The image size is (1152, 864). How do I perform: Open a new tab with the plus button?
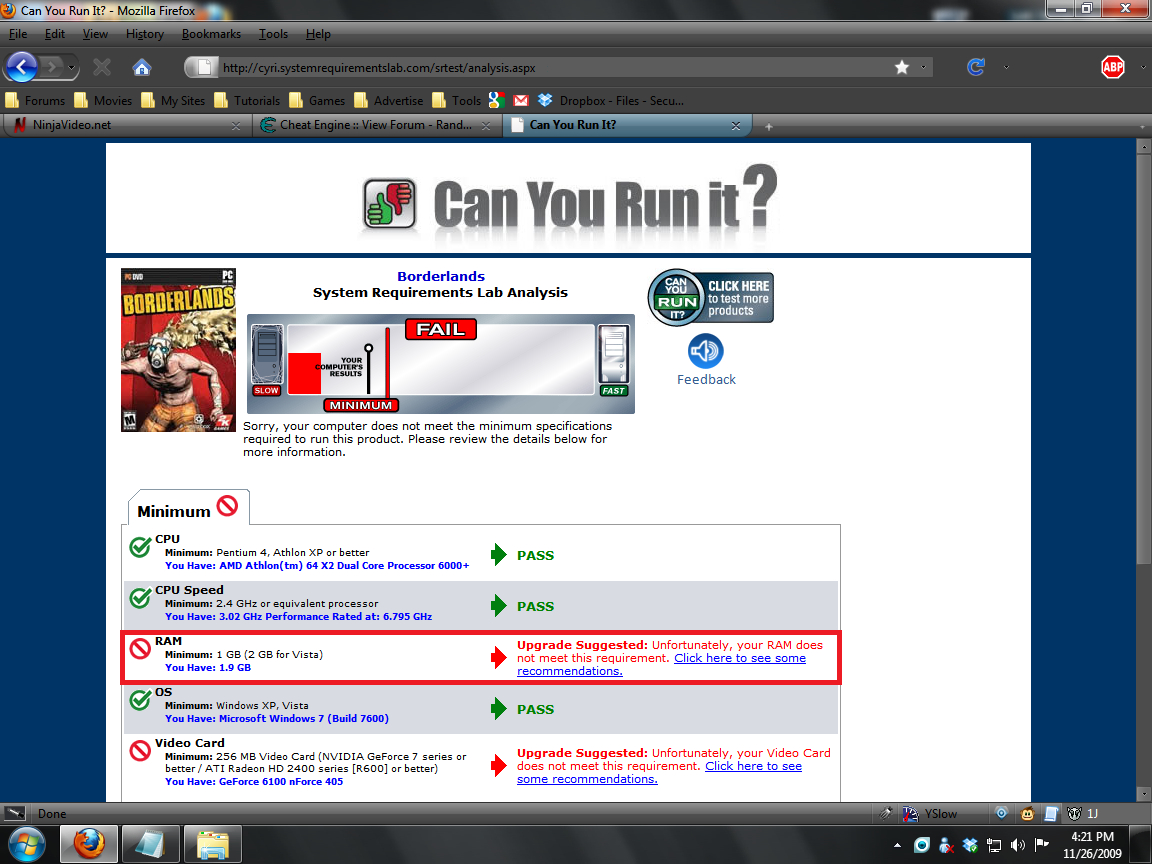tap(768, 126)
